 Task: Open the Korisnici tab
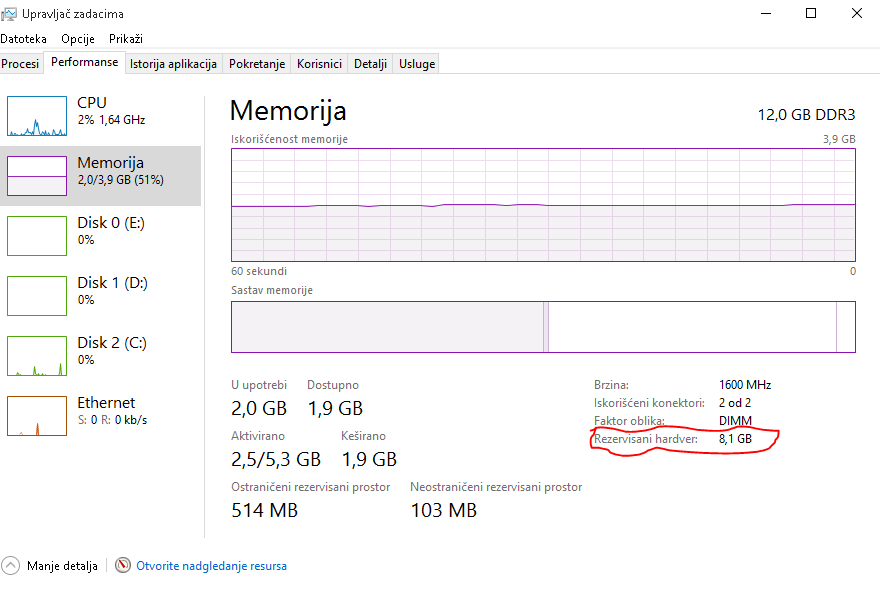(x=319, y=63)
